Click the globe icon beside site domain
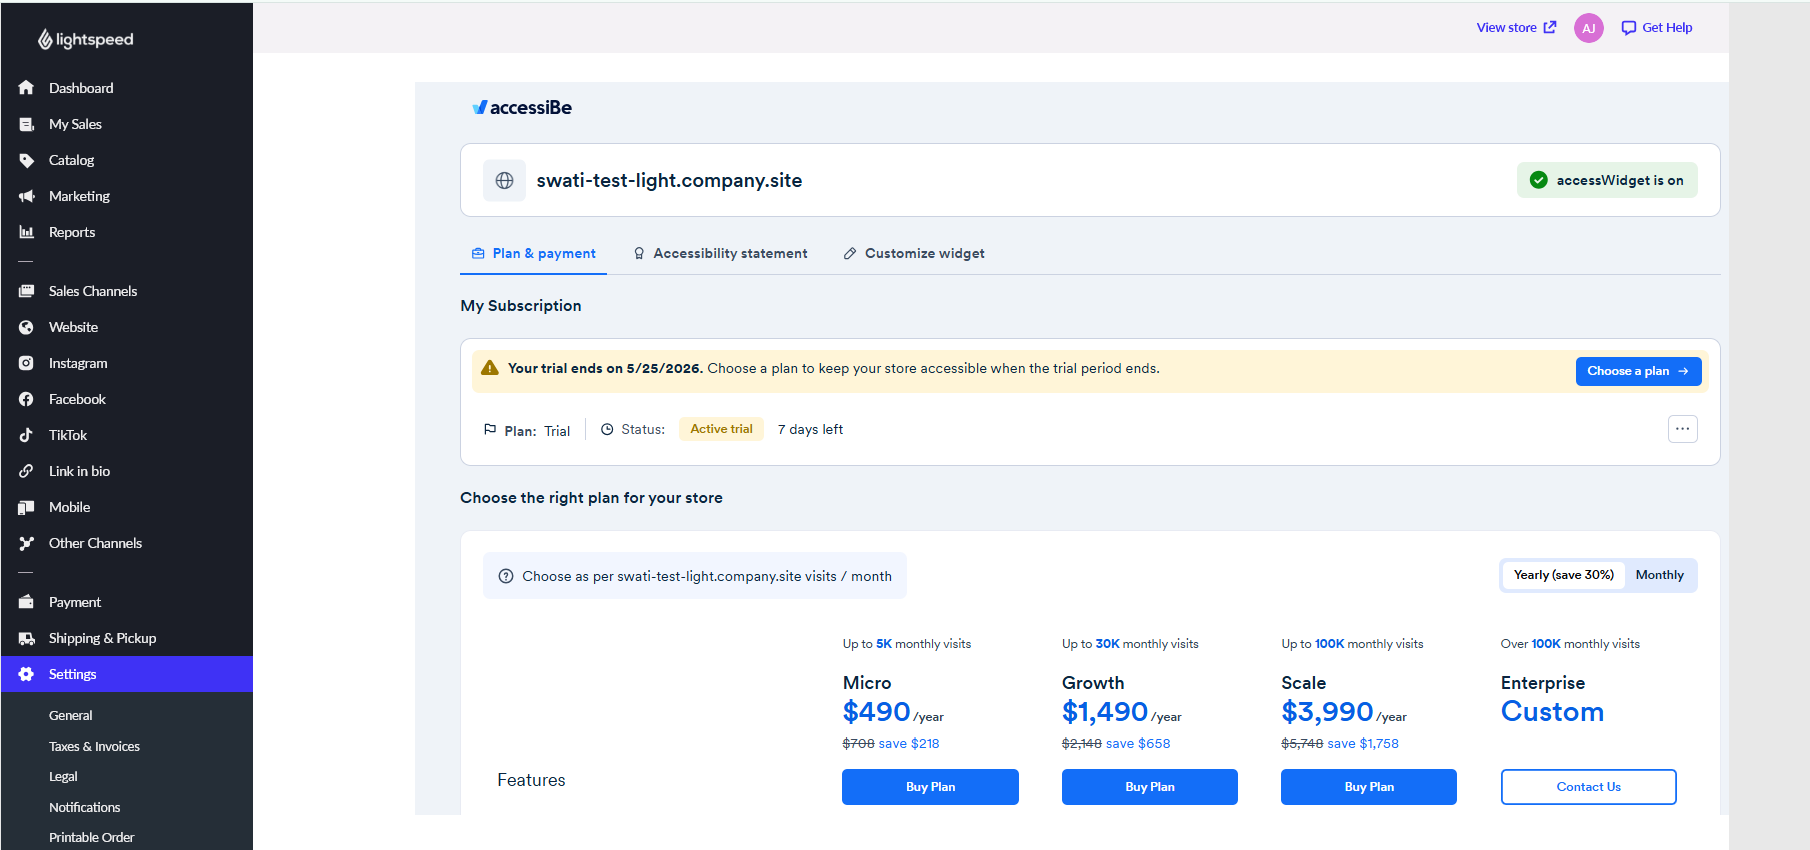 point(504,180)
